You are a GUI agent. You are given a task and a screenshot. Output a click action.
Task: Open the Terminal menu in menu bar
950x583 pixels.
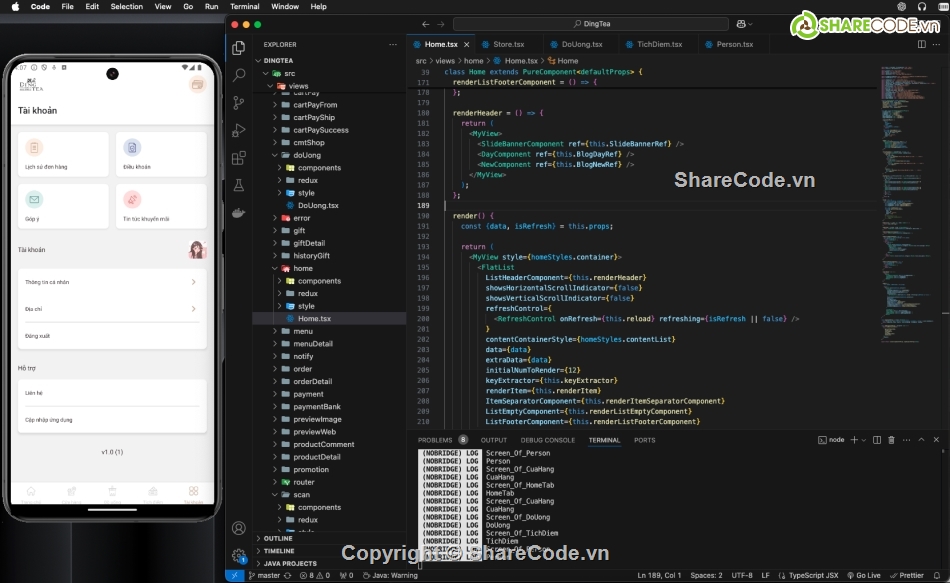pos(245,7)
